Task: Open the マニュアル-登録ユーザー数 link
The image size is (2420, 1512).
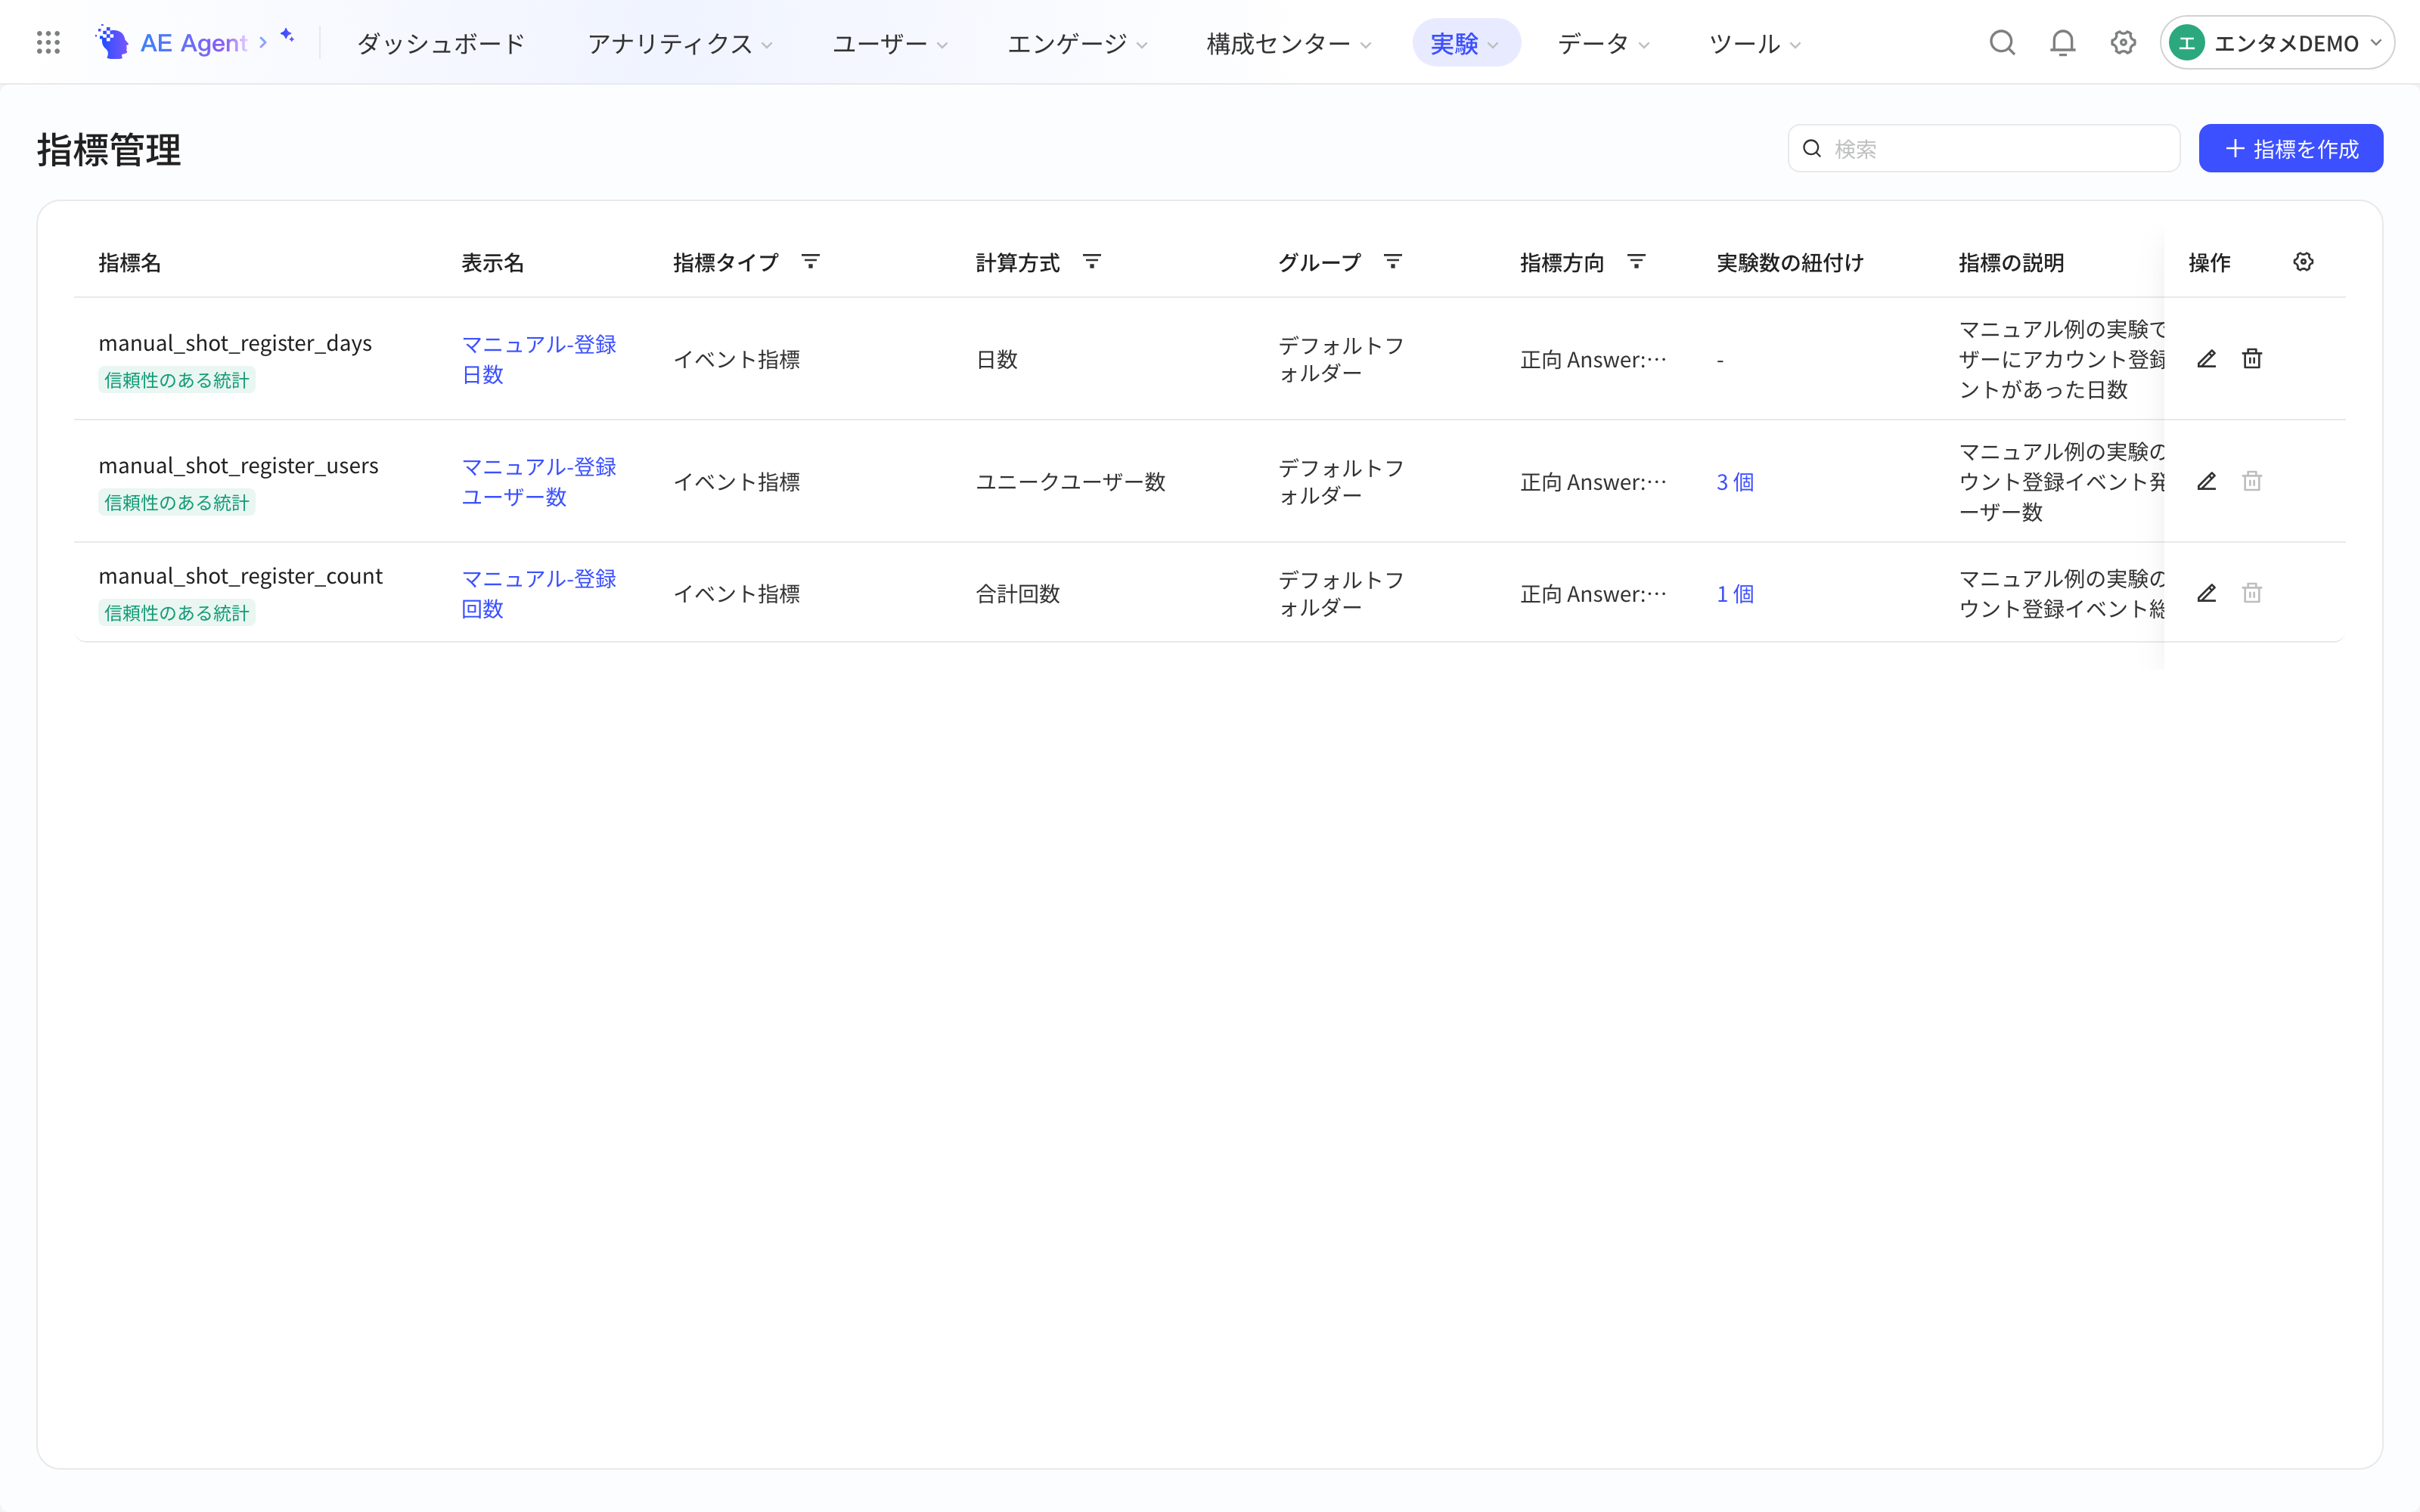Action: (539, 482)
